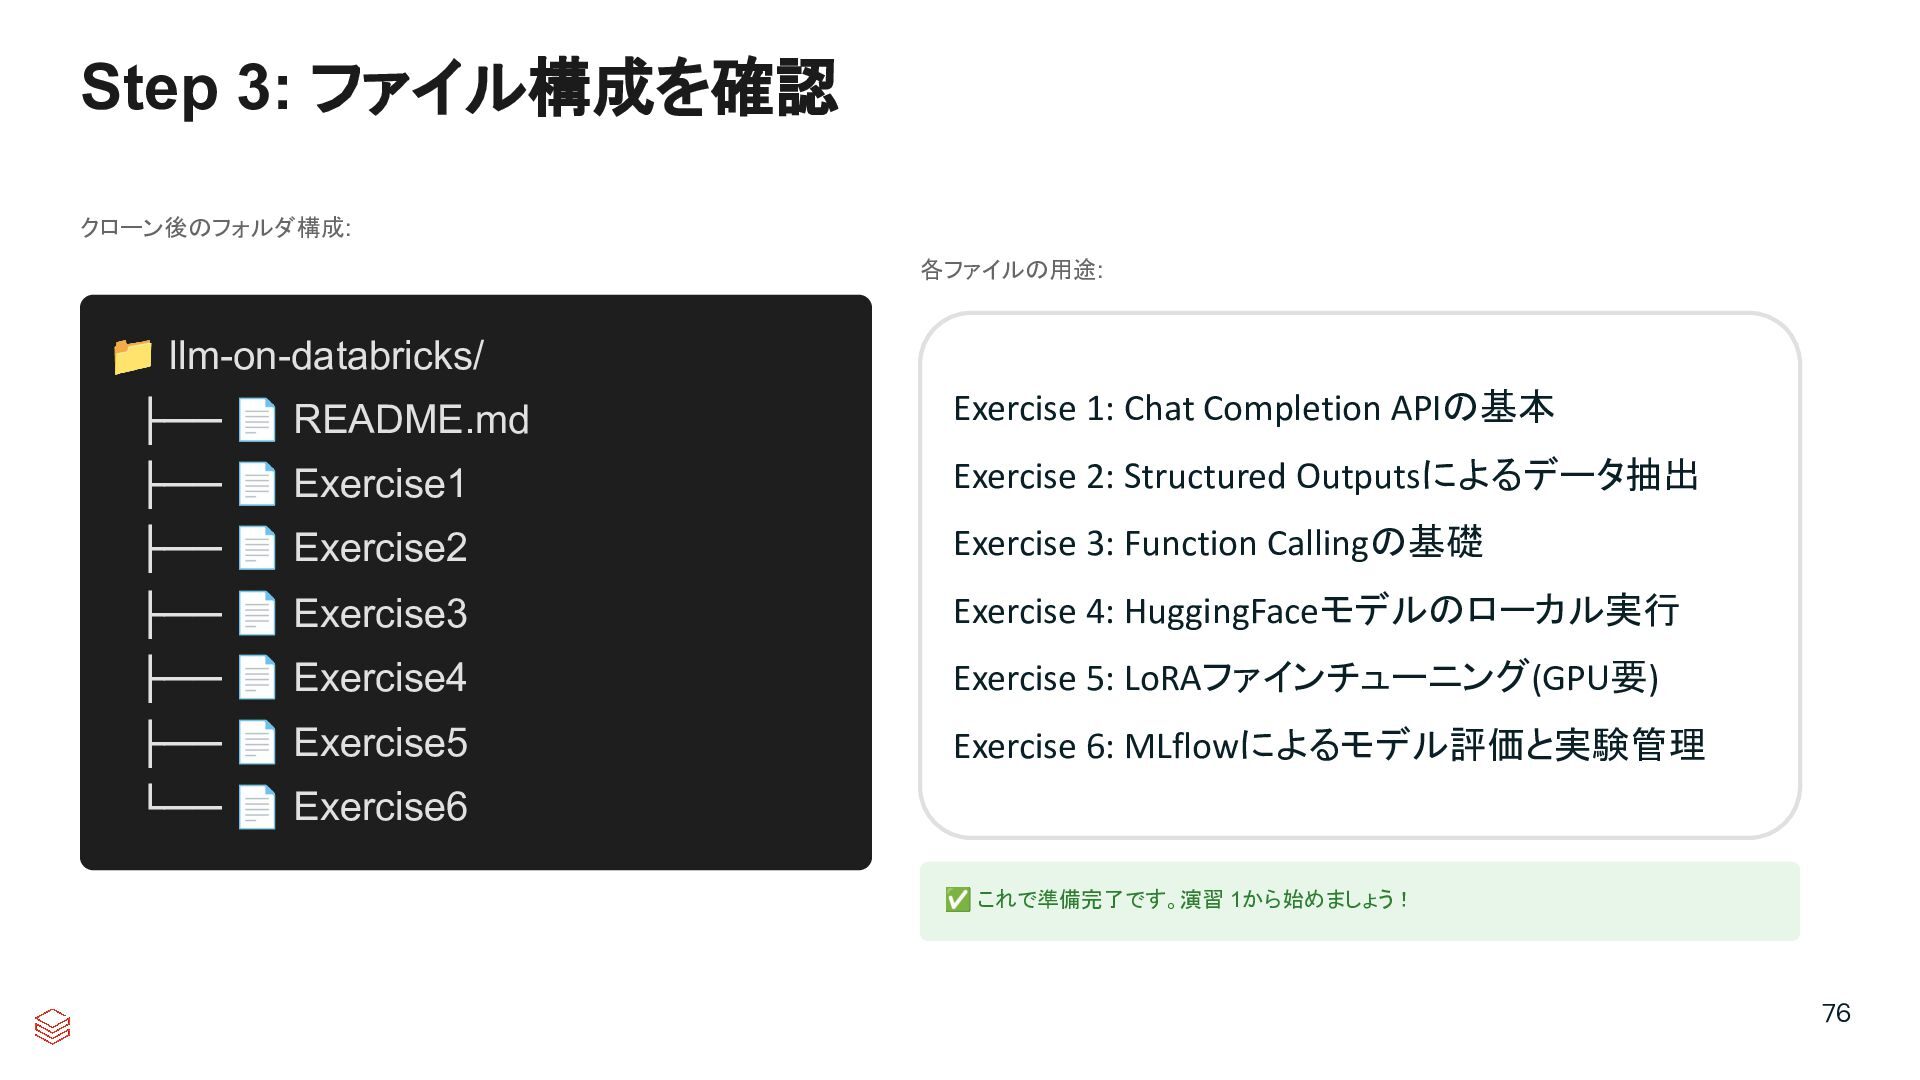Click the Exercise1 file icon

256,484
